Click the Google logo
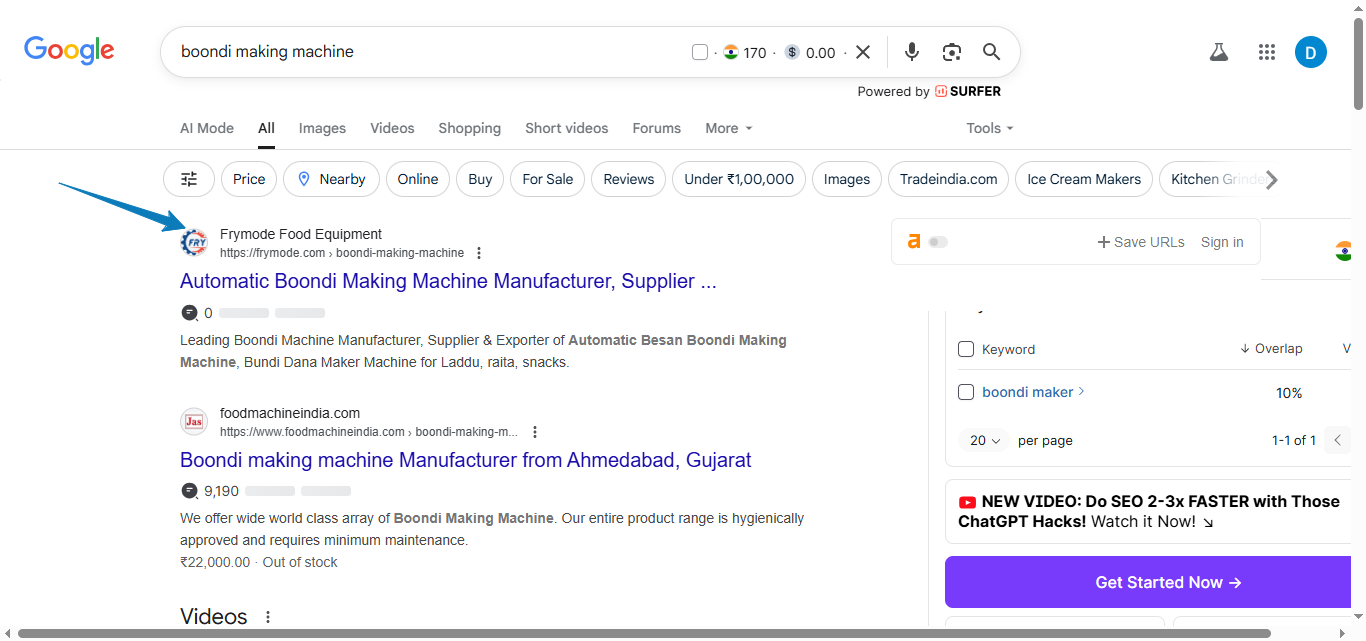The image size is (1366, 641). (x=69, y=51)
